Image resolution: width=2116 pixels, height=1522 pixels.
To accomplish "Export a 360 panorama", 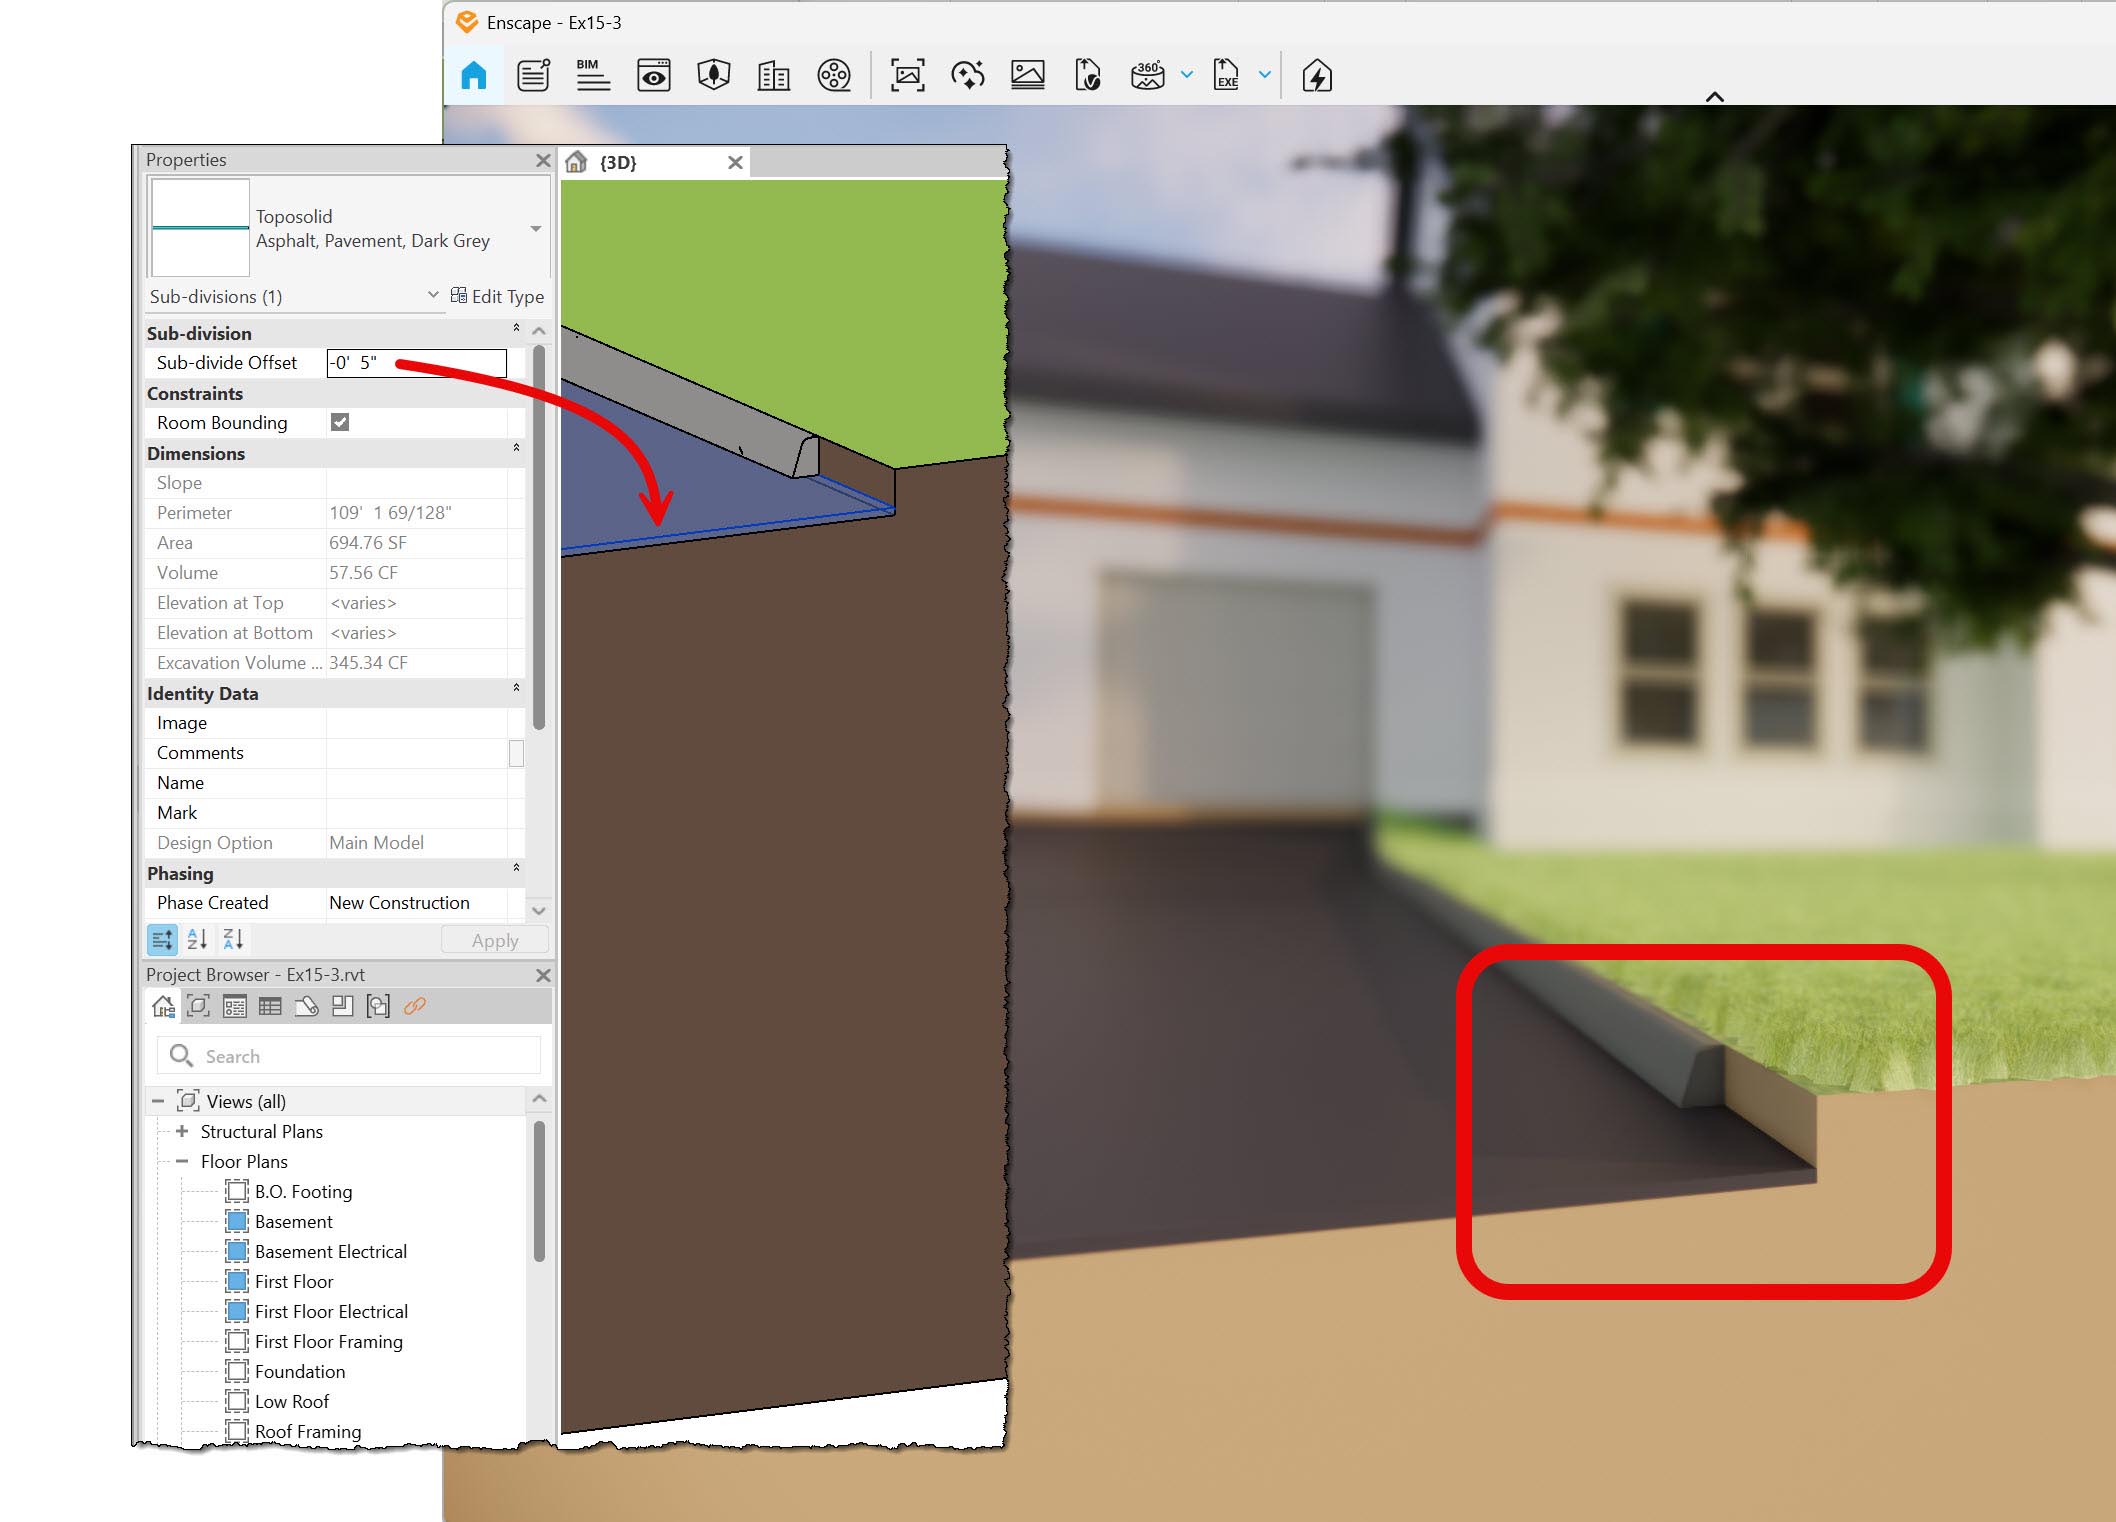I will [1148, 75].
